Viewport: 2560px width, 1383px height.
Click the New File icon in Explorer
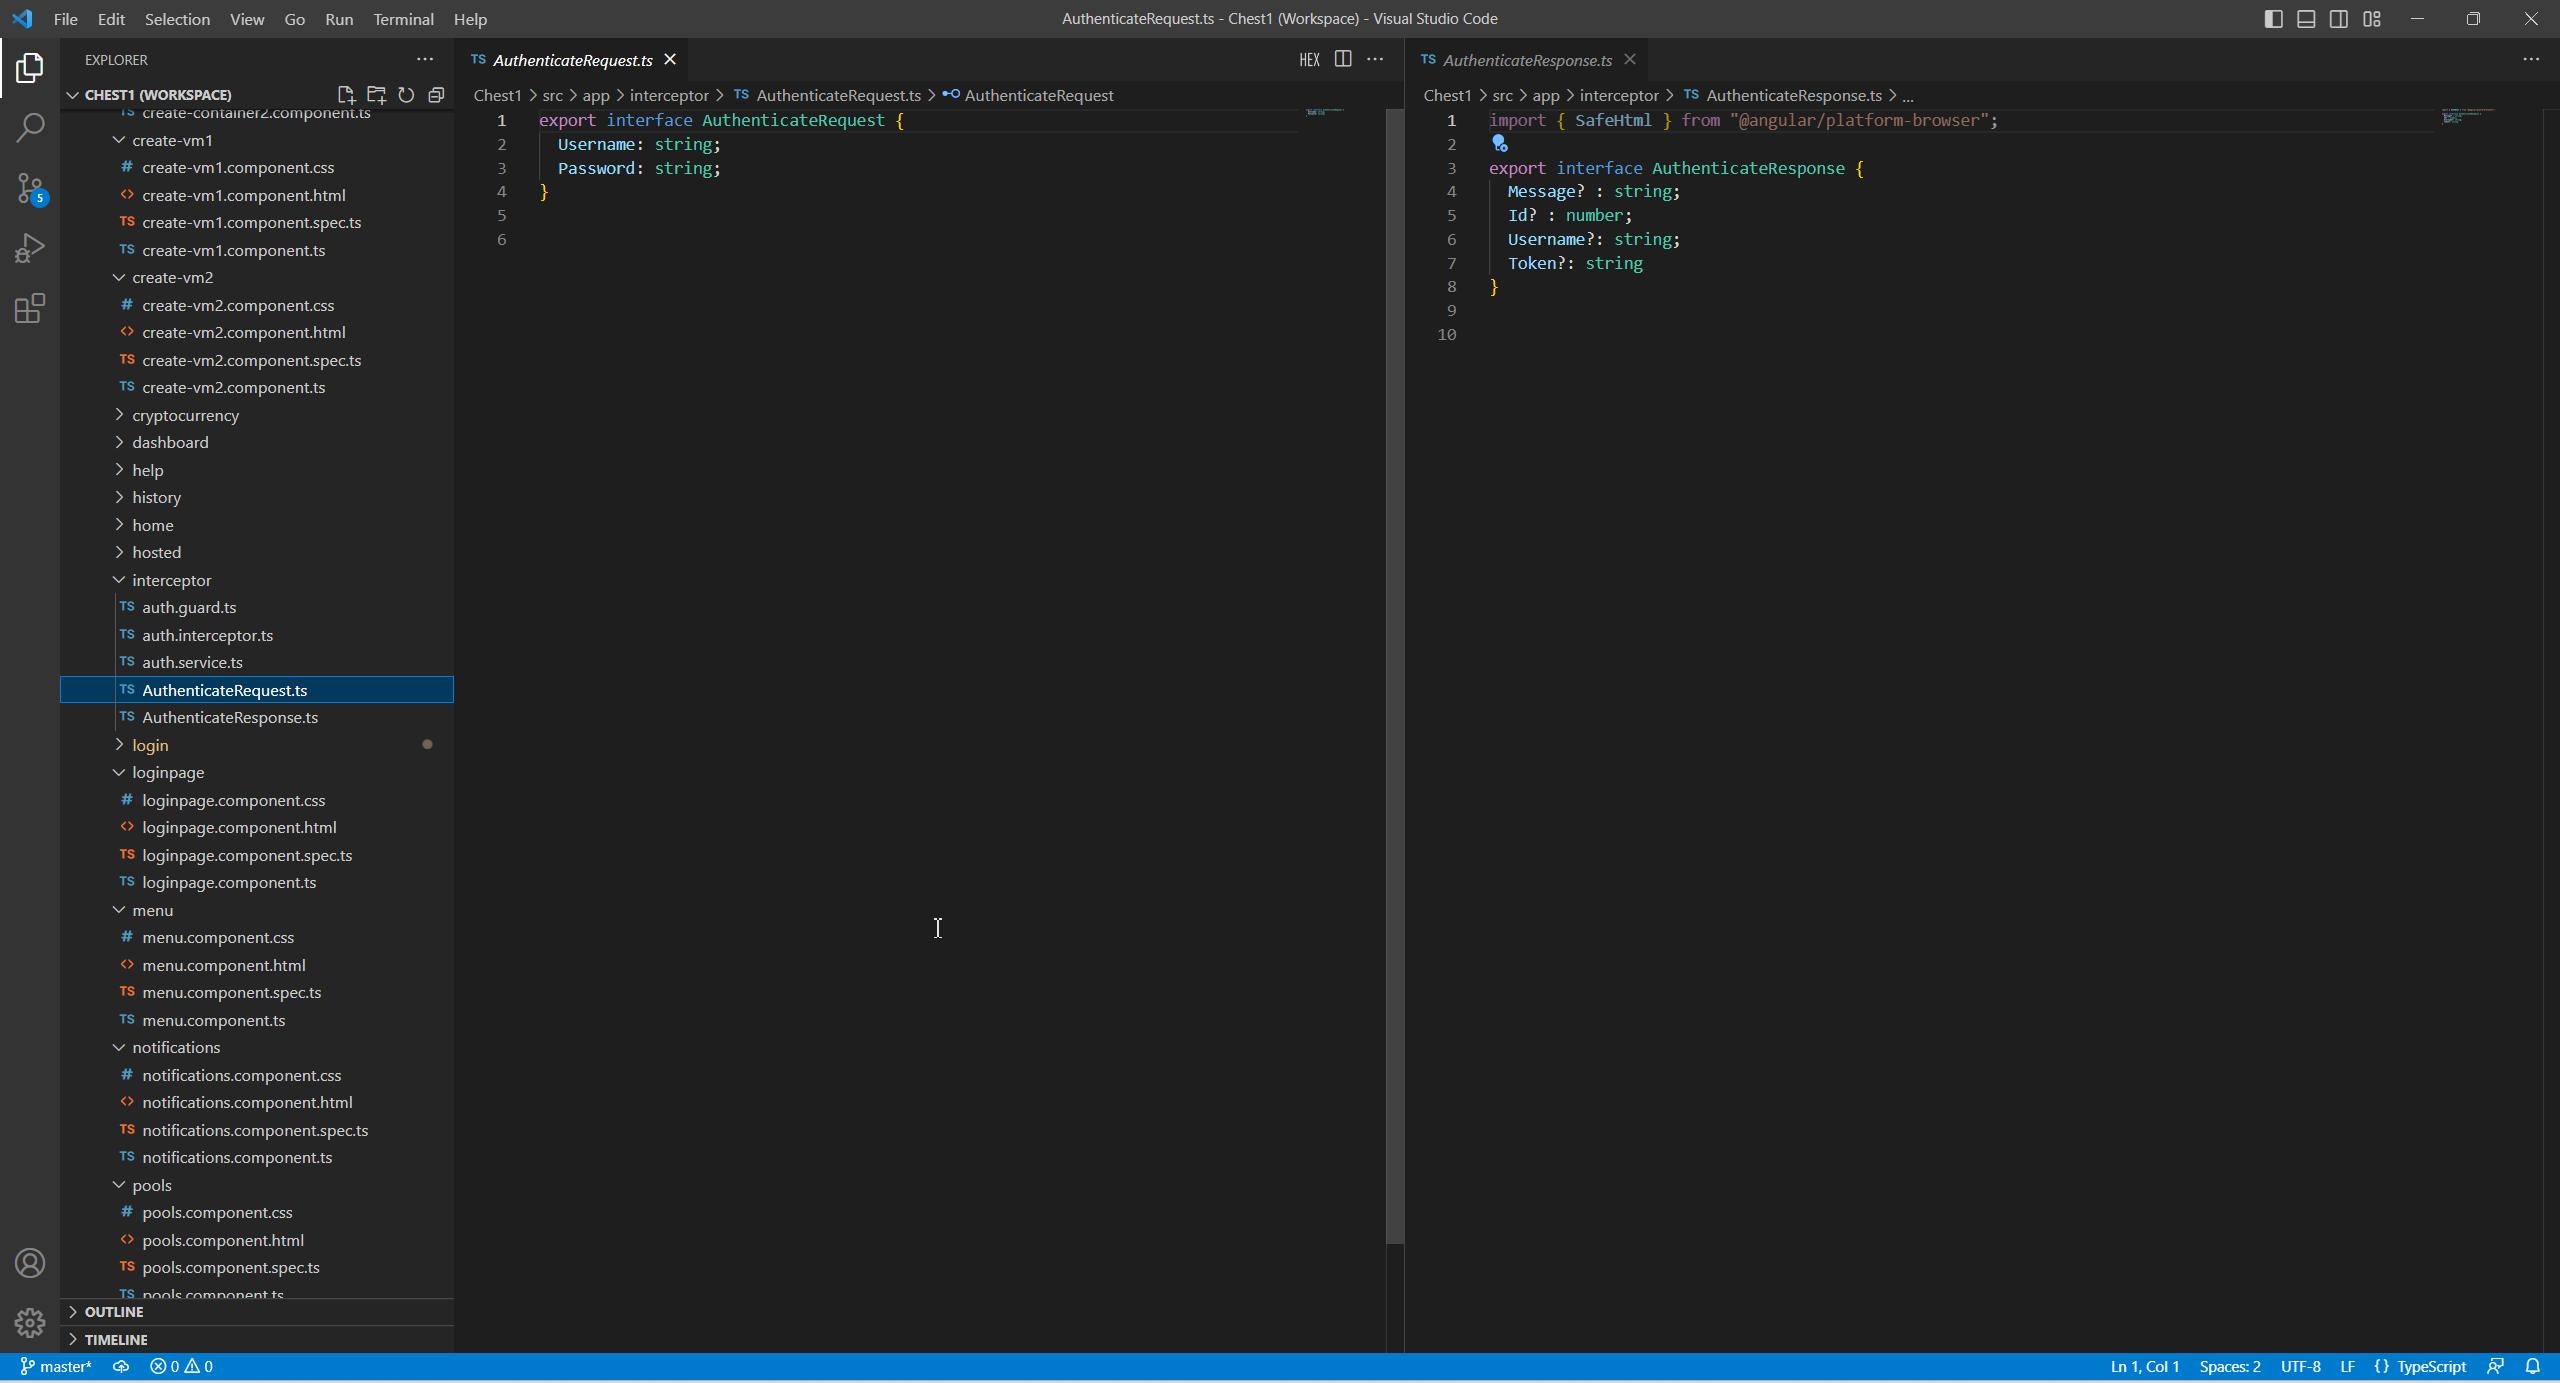pos(346,95)
